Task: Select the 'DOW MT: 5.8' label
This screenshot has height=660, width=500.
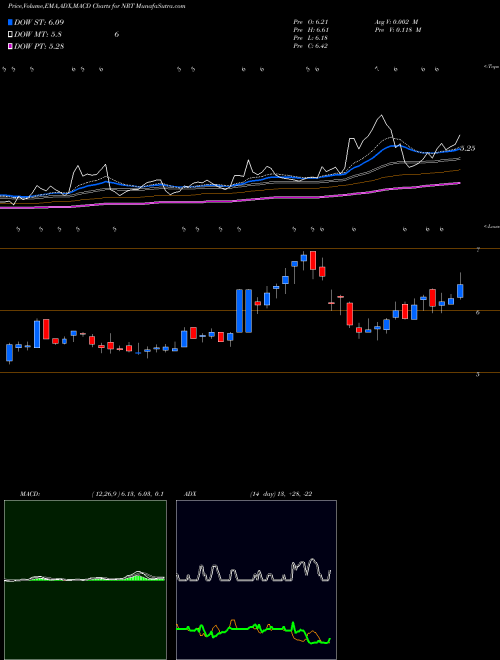Action: click(x=38, y=35)
